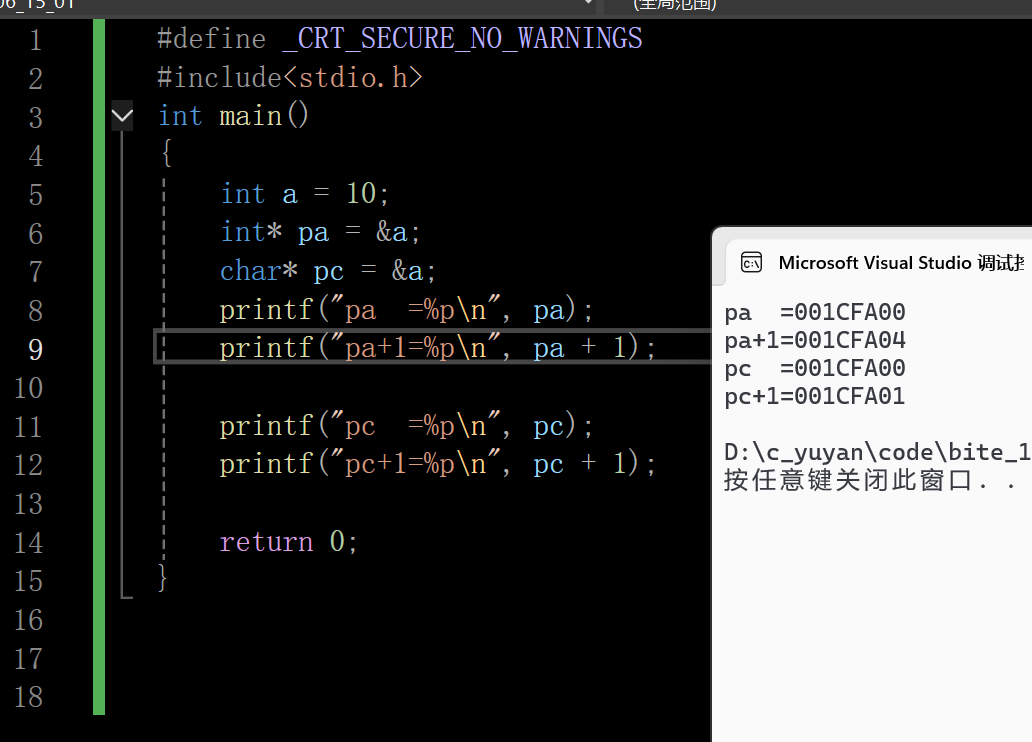
Task: Click printf statement printing pa on line 8
Action: [406, 310]
